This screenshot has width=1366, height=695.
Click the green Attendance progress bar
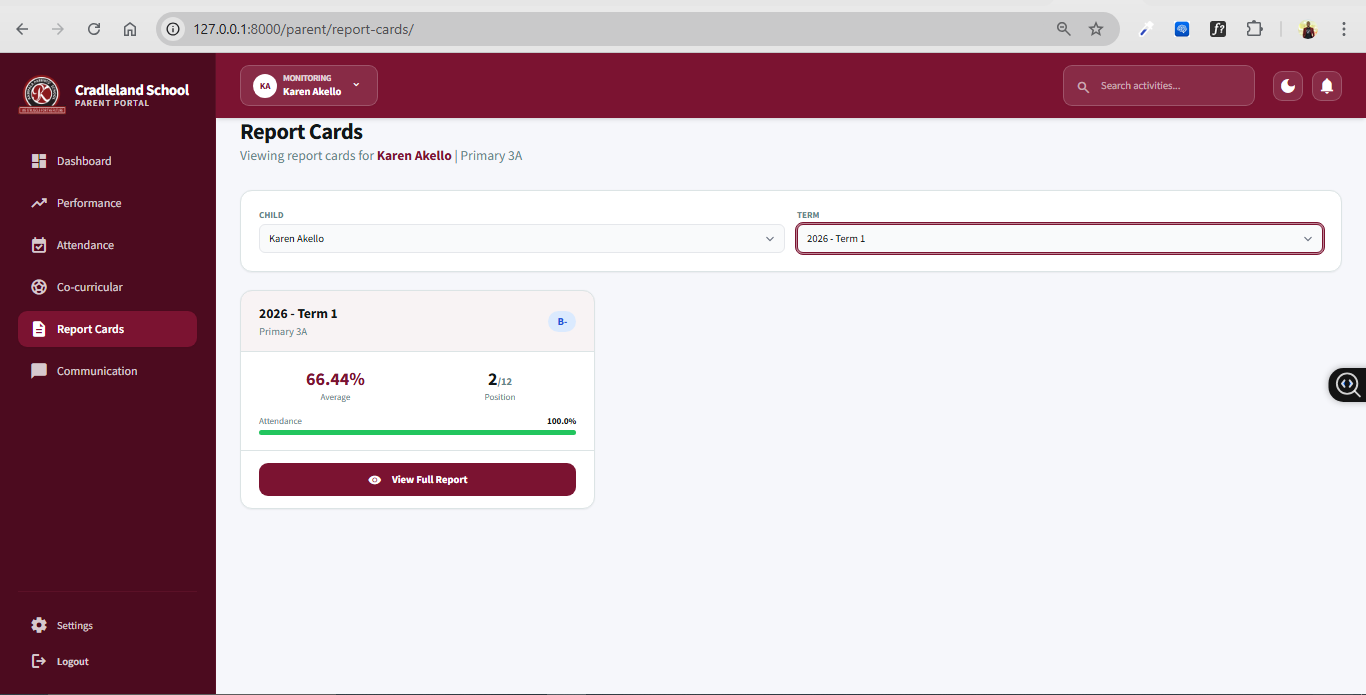[x=417, y=432]
